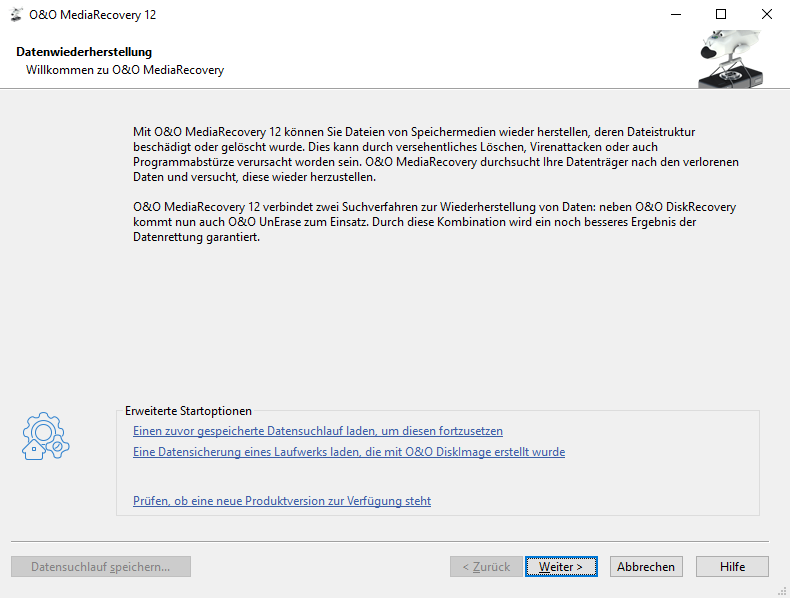Load an O&O DiskImage Datensicherung link
The height and width of the screenshot is (598, 790).
[349, 452]
